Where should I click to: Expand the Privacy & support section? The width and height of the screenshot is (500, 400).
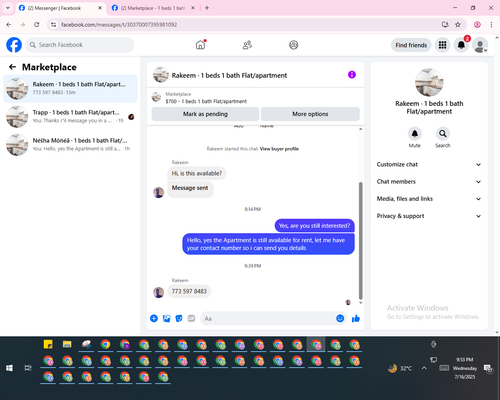pos(429,216)
